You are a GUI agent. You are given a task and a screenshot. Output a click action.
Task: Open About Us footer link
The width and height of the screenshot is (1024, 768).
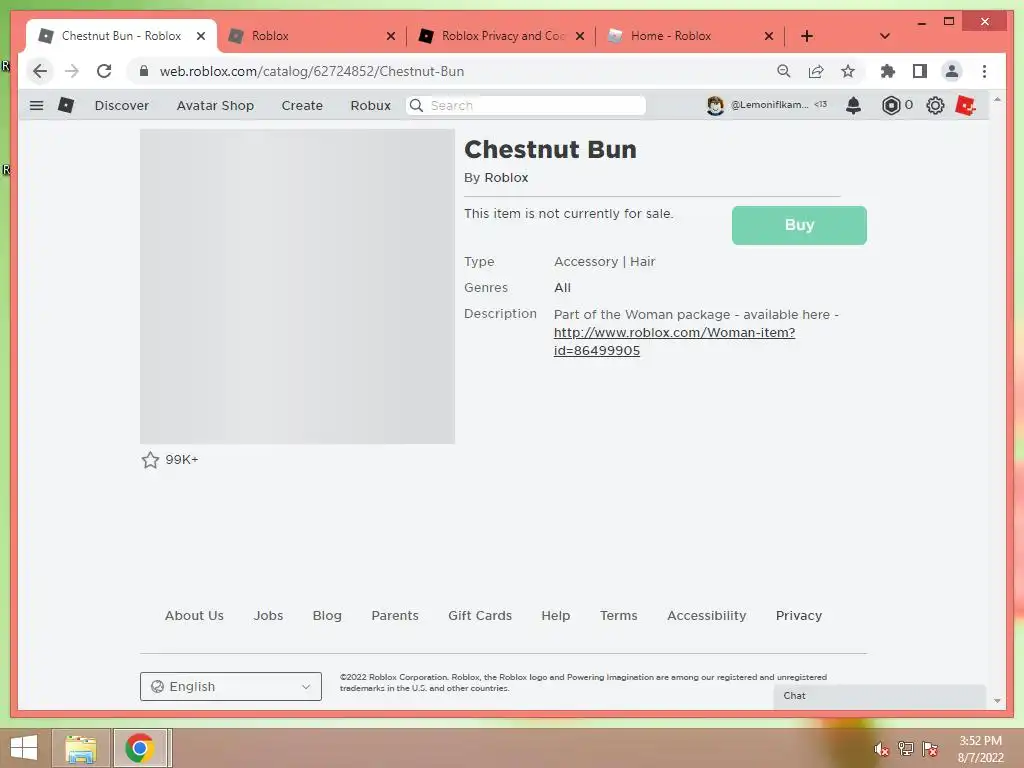coord(194,615)
